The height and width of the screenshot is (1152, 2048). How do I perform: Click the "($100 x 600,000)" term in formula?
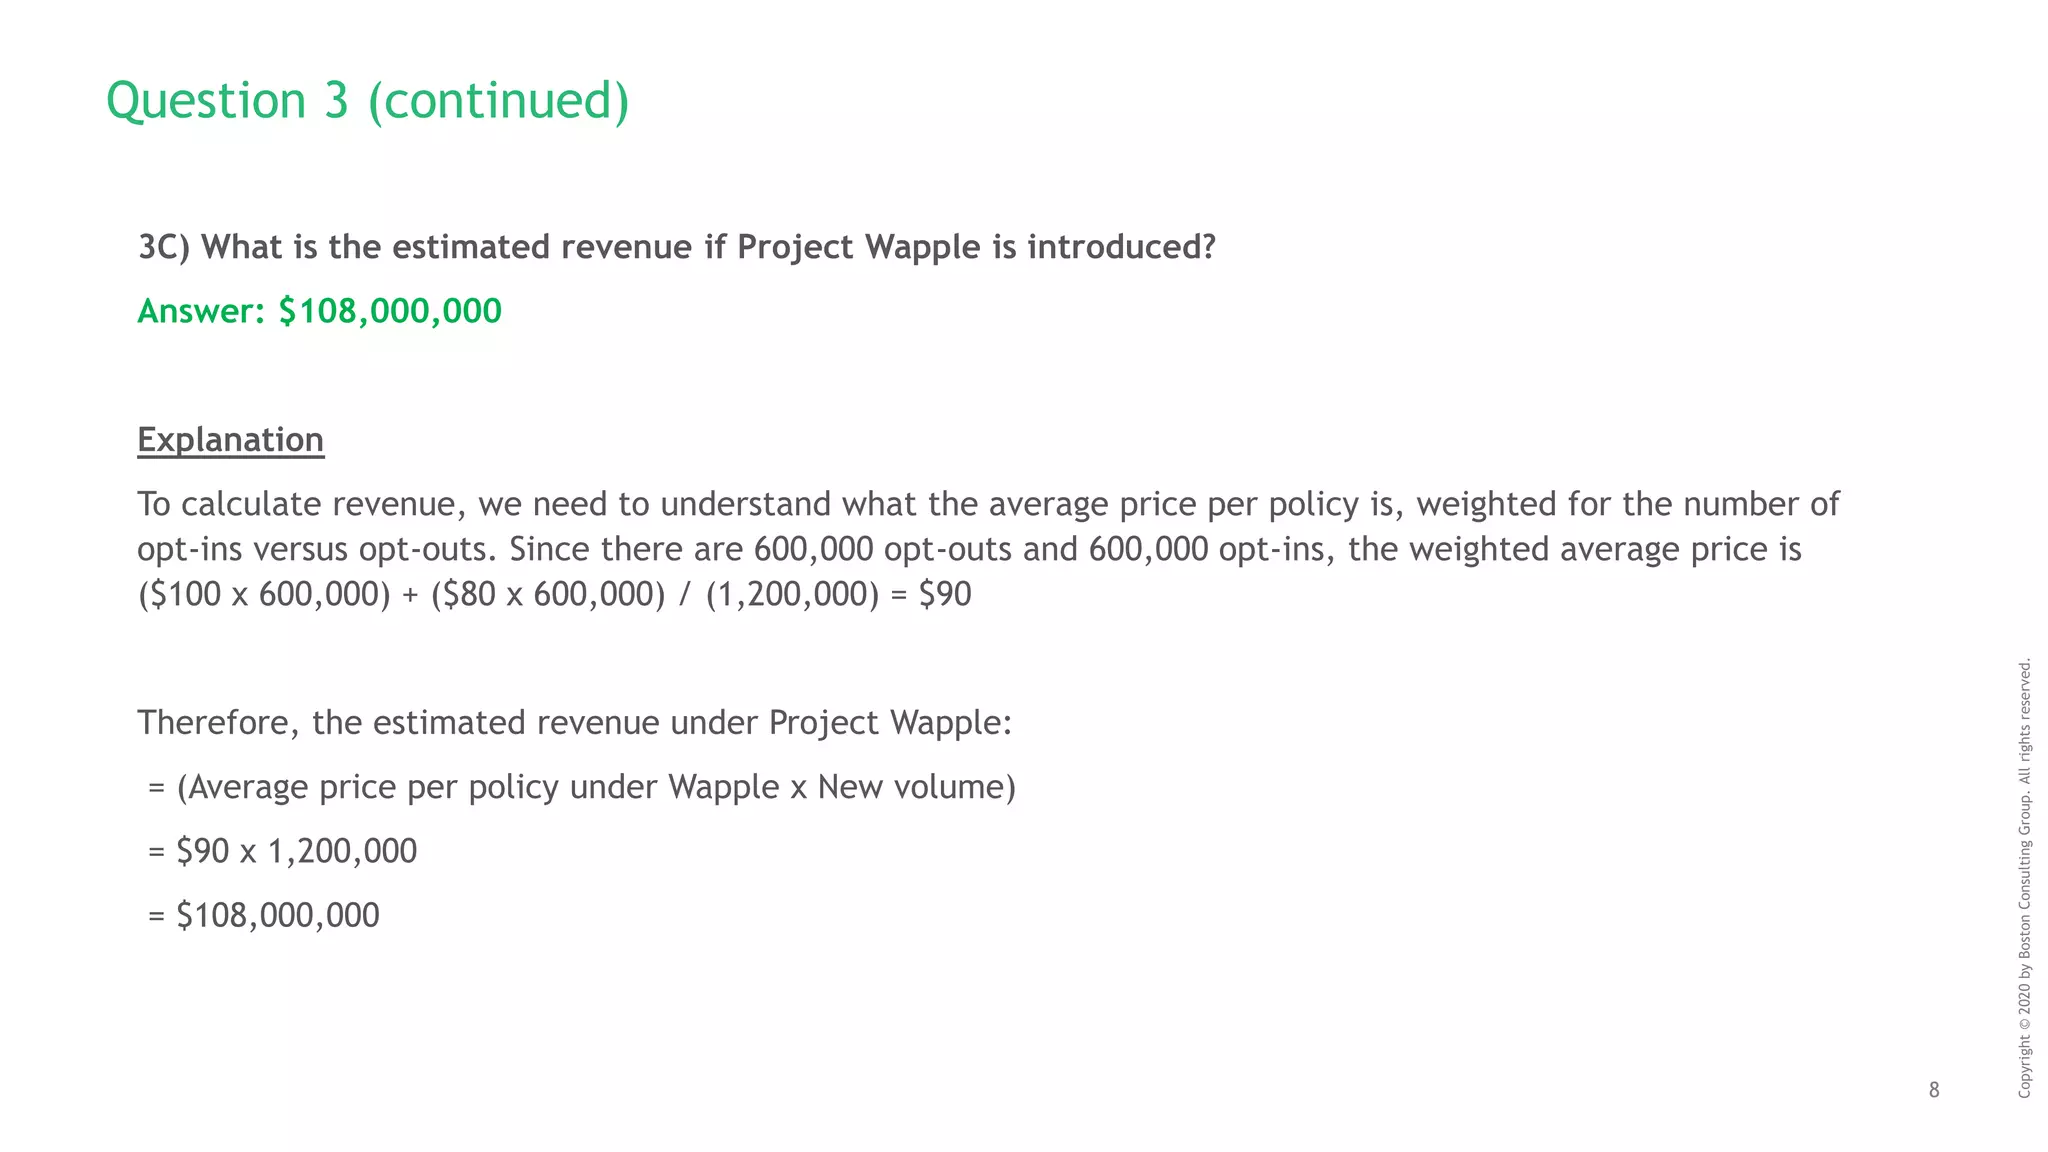[264, 594]
